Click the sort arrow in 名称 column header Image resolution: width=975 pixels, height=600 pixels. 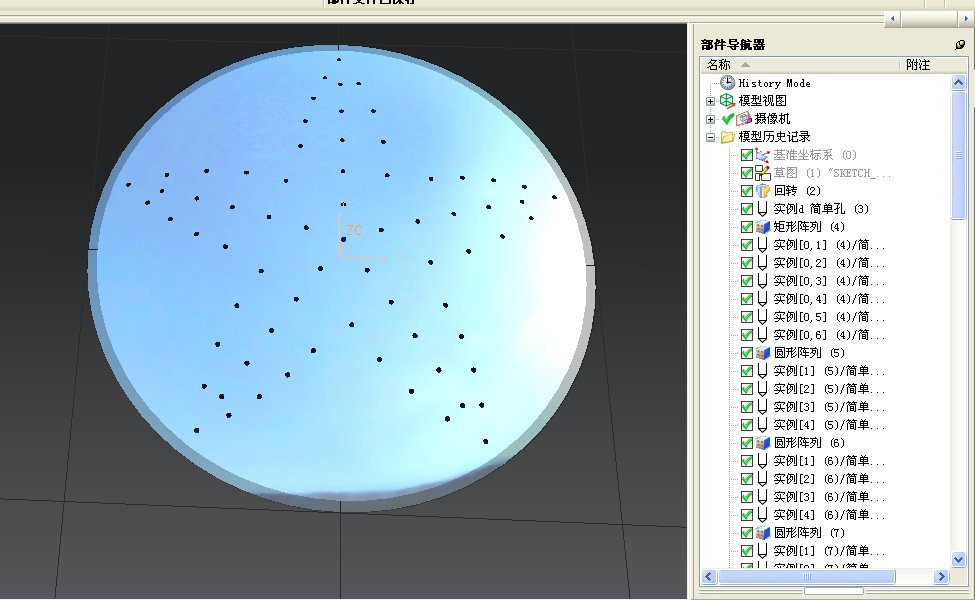[745, 65]
